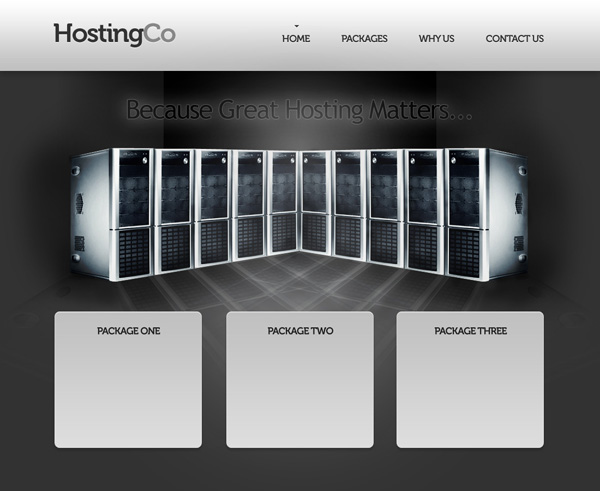Open the HOME nav item
Viewport: 600px width, 491px height.
(296, 39)
